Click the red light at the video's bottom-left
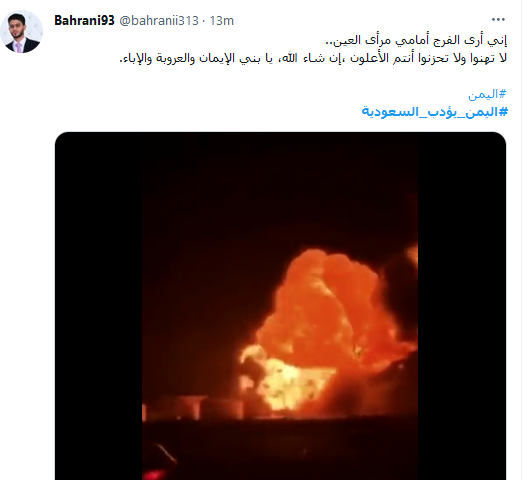Image resolution: width=523 pixels, height=480 pixels. 157,474
